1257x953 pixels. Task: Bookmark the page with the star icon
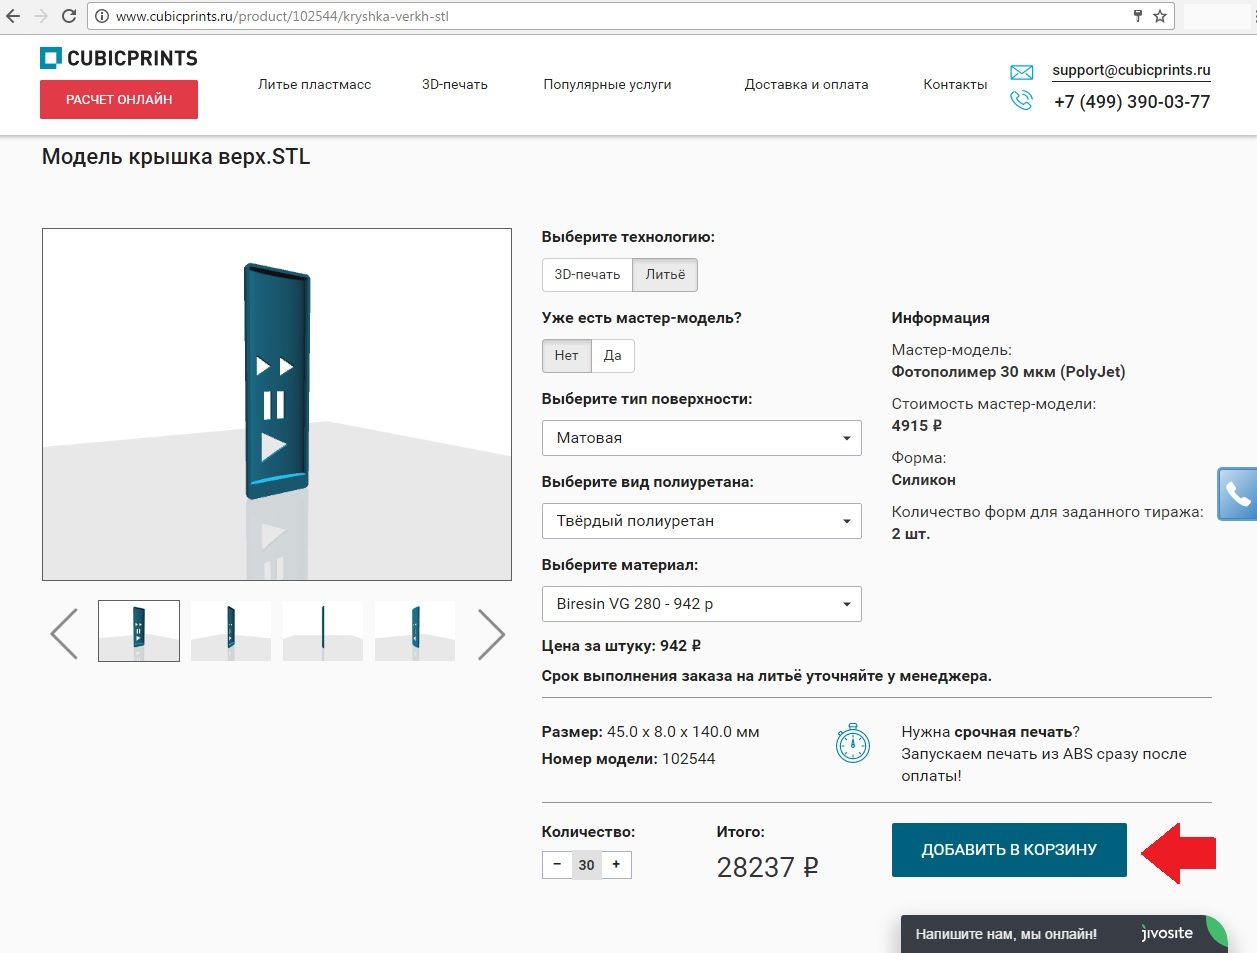pos(1160,16)
